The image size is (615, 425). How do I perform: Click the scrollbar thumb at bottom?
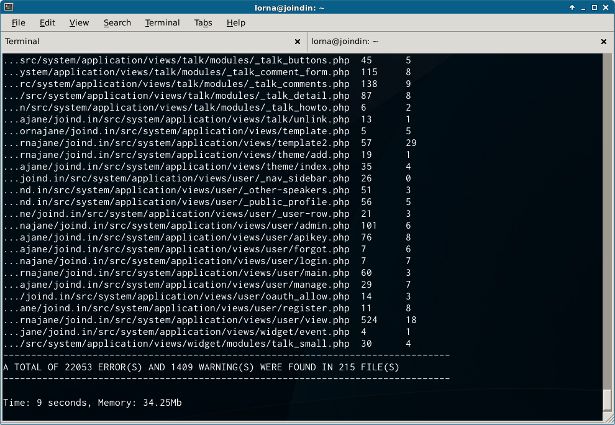[607, 400]
